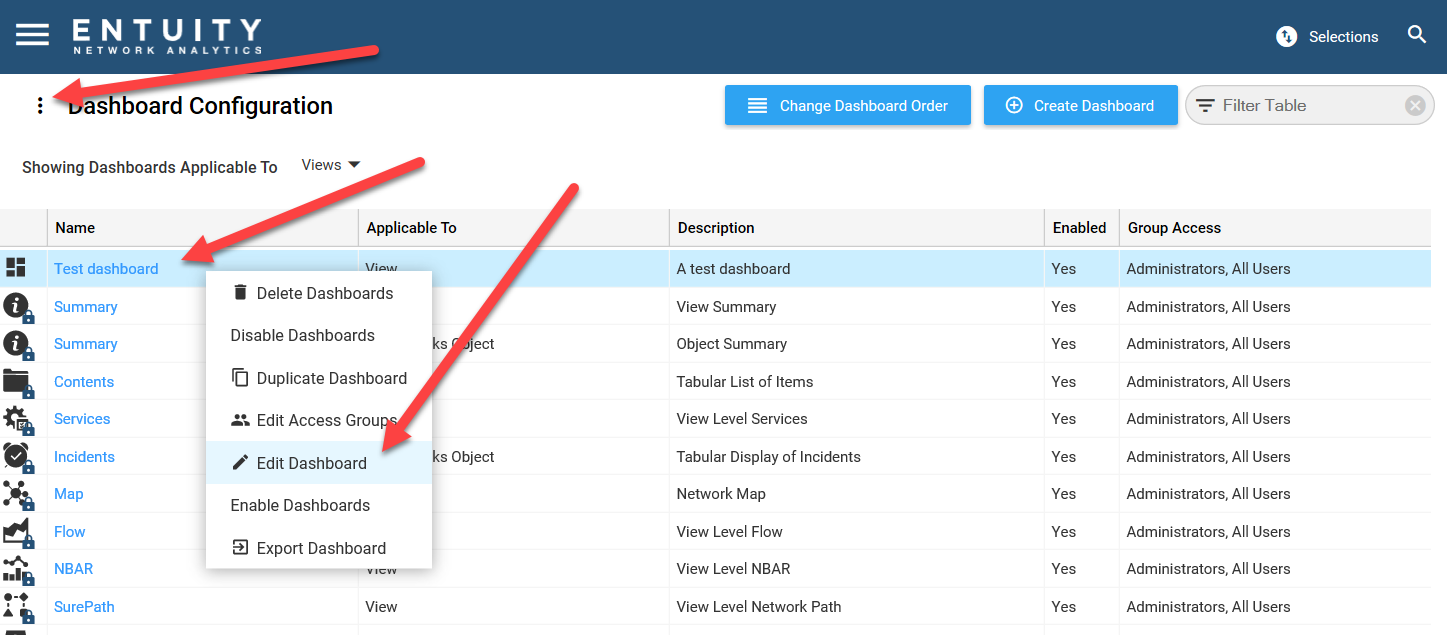1447x635 pixels.
Task: Click the network node icon for Map
Action: [x=18, y=494]
